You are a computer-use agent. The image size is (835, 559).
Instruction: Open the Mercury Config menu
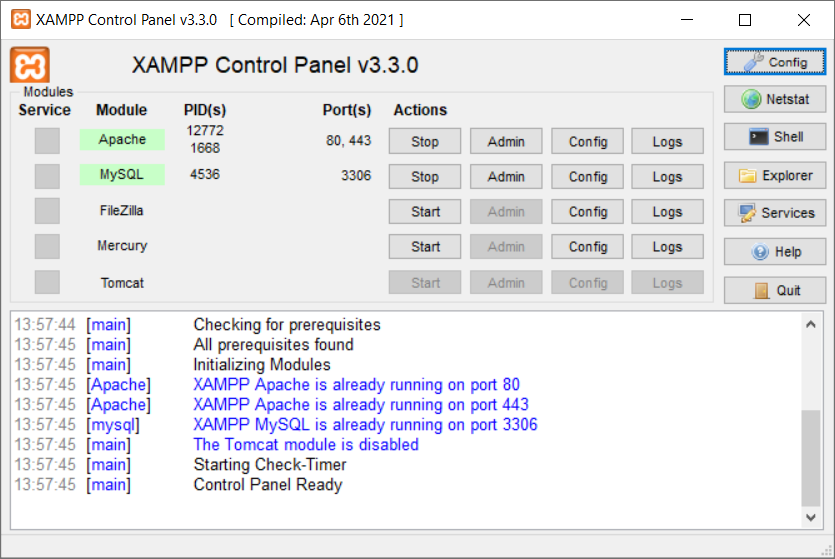click(587, 246)
